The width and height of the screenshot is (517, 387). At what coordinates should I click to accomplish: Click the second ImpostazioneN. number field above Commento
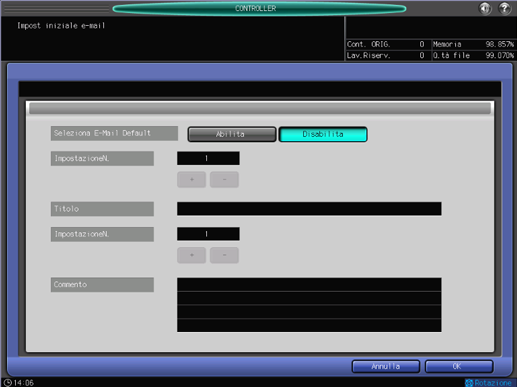point(208,234)
